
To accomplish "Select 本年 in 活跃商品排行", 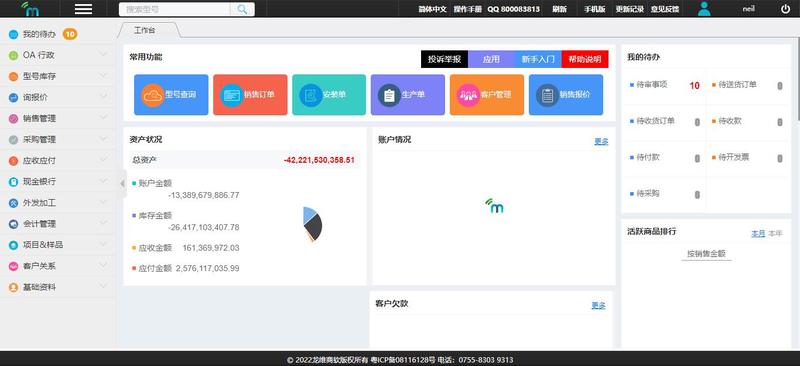I will [775, 233].
